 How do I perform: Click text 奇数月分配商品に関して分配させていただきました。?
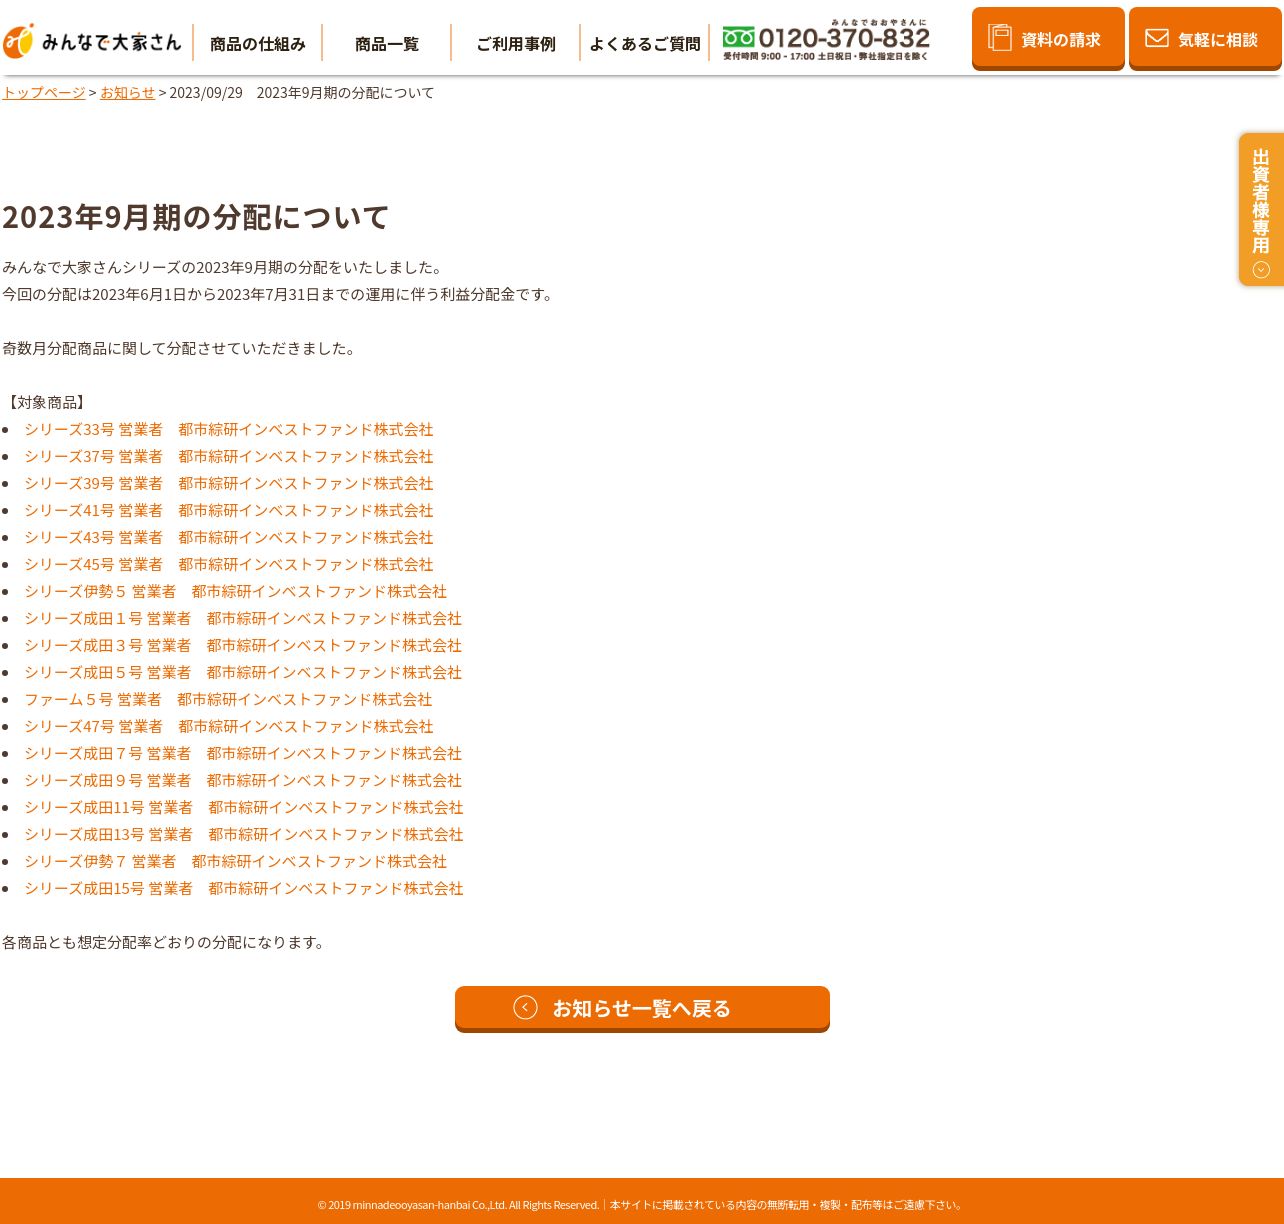pyautogui.click(x=181, y=348)
